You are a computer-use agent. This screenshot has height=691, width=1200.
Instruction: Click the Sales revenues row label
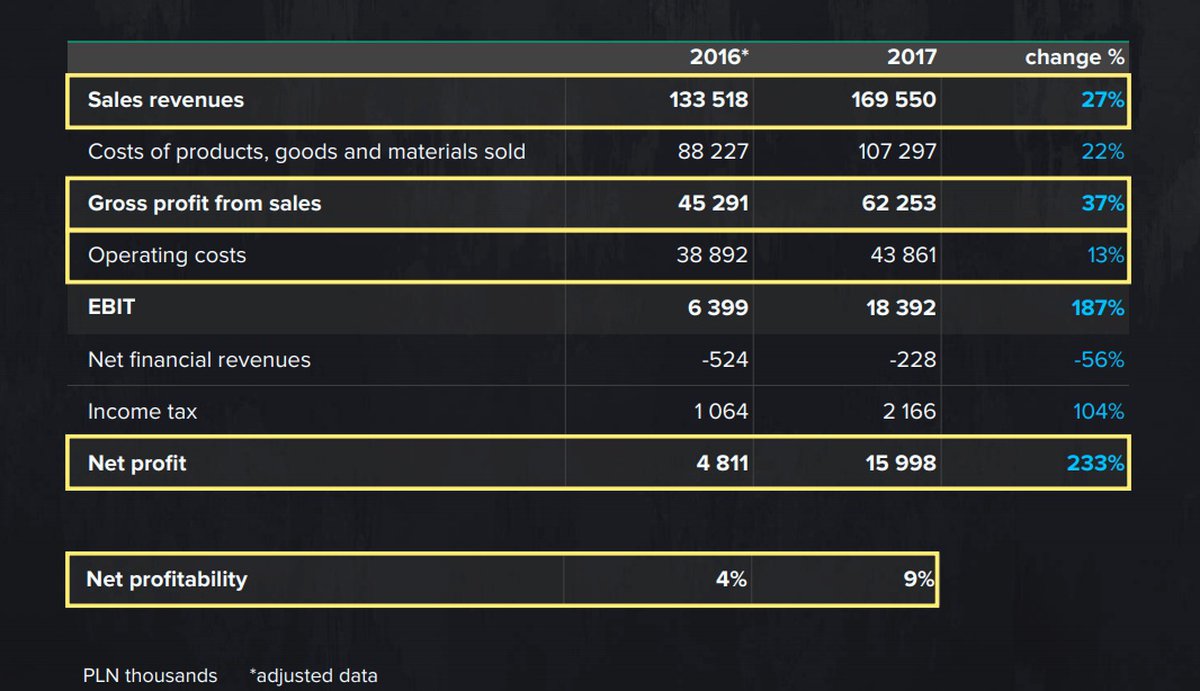point(166,100)
